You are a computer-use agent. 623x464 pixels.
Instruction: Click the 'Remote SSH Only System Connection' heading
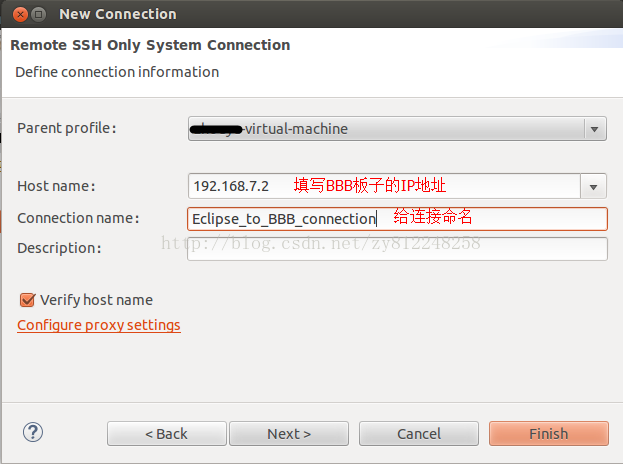click(x=150, y=45)
